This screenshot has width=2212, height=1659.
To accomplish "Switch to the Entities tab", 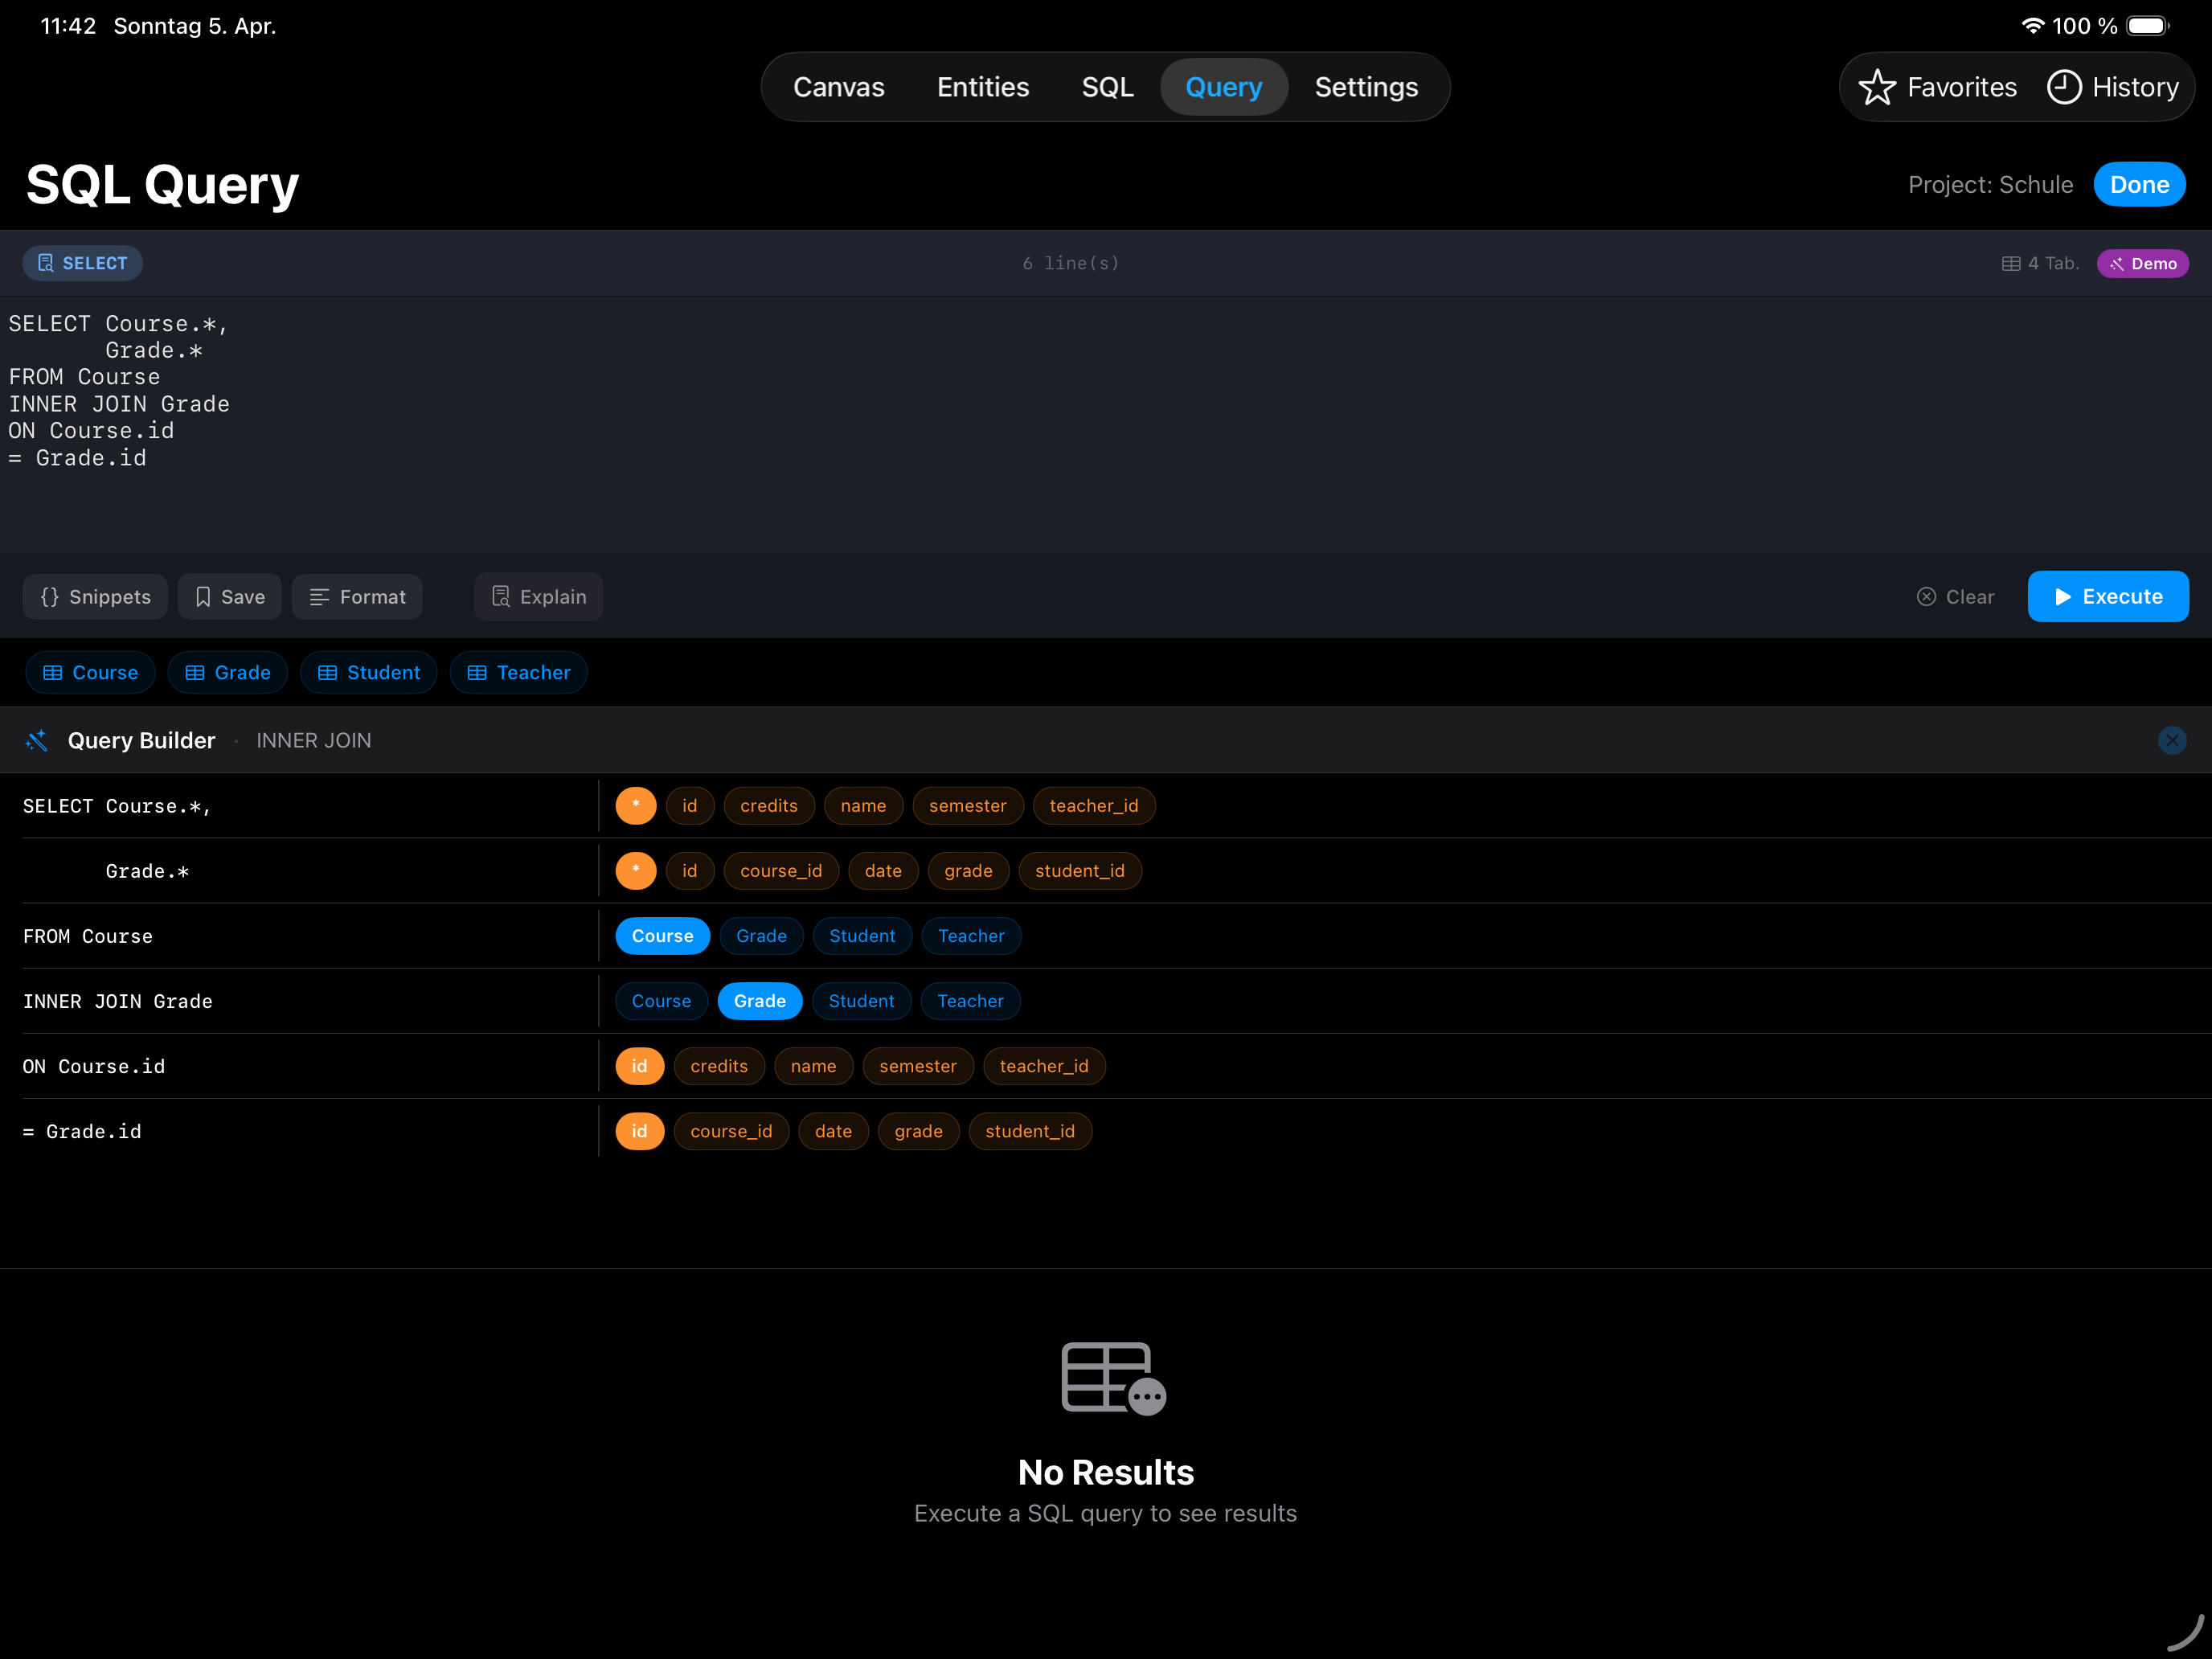I will tap(983, 87).
